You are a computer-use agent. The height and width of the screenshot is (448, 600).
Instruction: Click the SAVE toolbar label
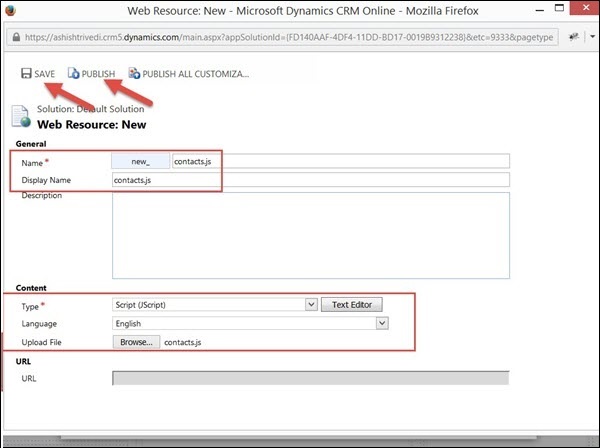click(x=44, y=74)
